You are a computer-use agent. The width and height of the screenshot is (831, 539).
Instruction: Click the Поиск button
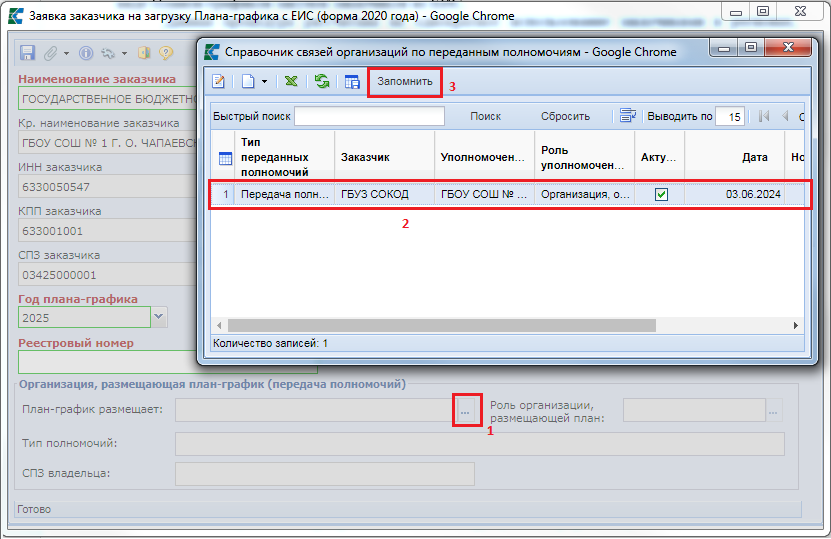coord(485,116)
